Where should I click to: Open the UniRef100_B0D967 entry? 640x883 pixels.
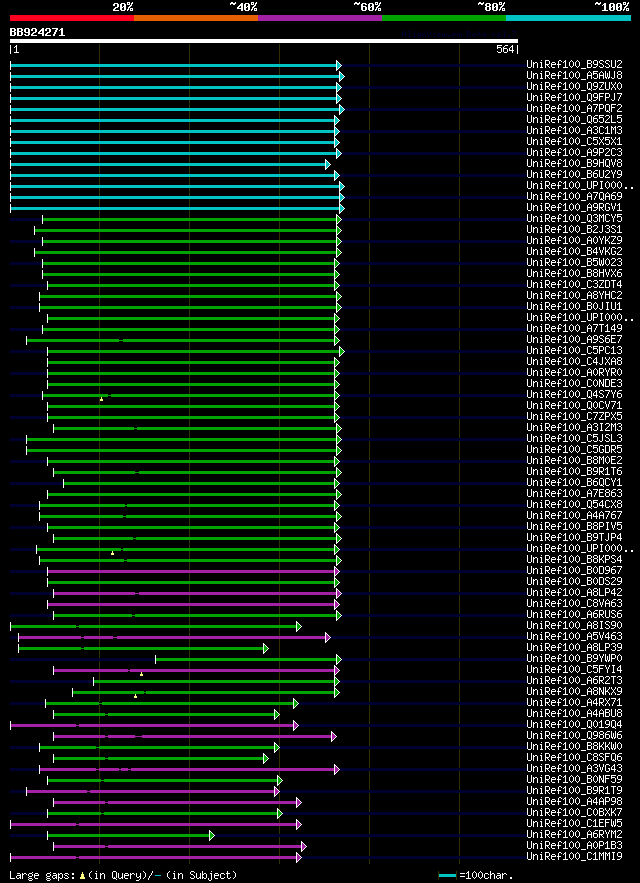pyautogui.click(x=574, y=570)
